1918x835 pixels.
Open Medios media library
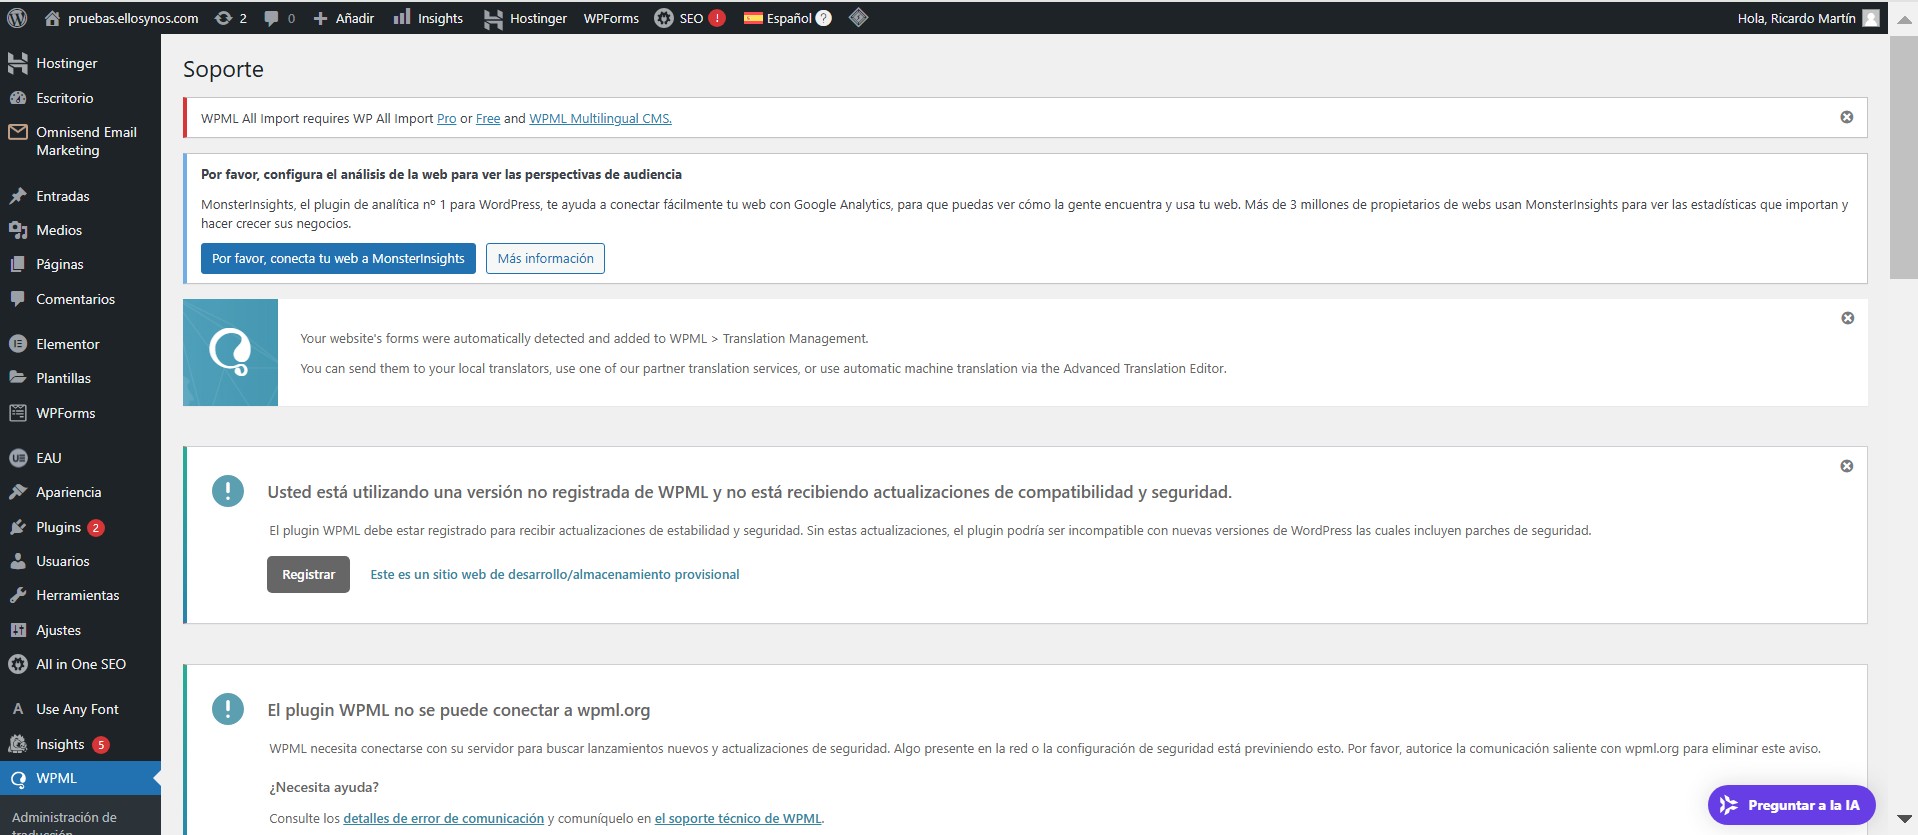pyautogui.click(x=80, y=230)
